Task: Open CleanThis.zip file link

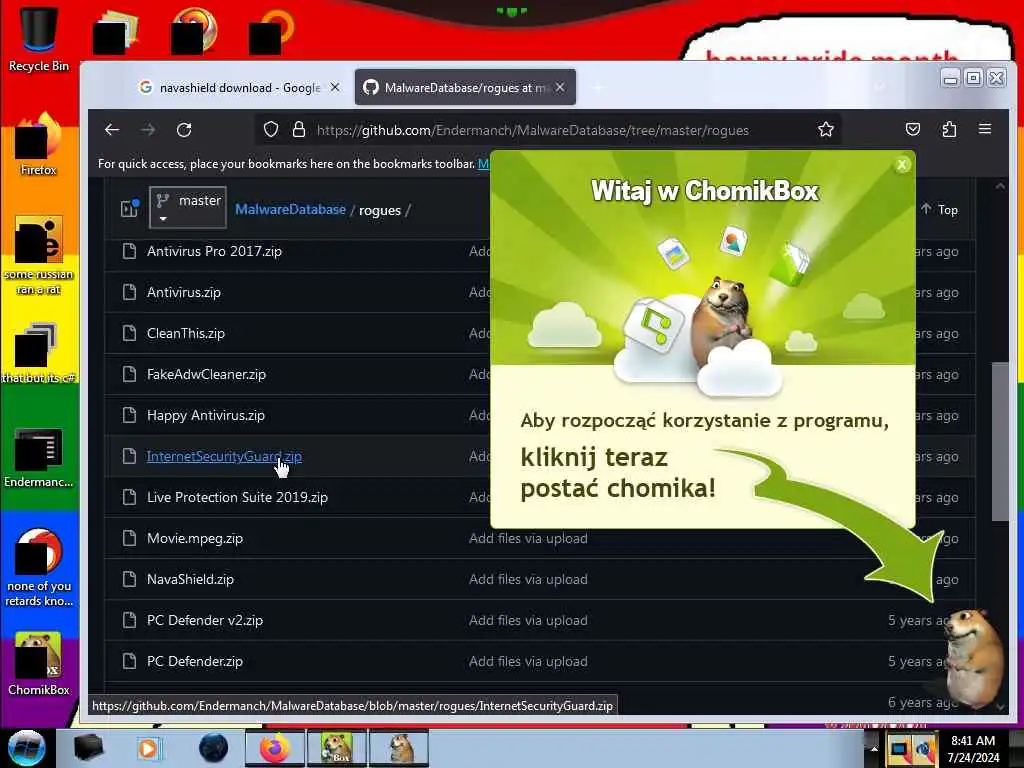Action: coord(185,334)
